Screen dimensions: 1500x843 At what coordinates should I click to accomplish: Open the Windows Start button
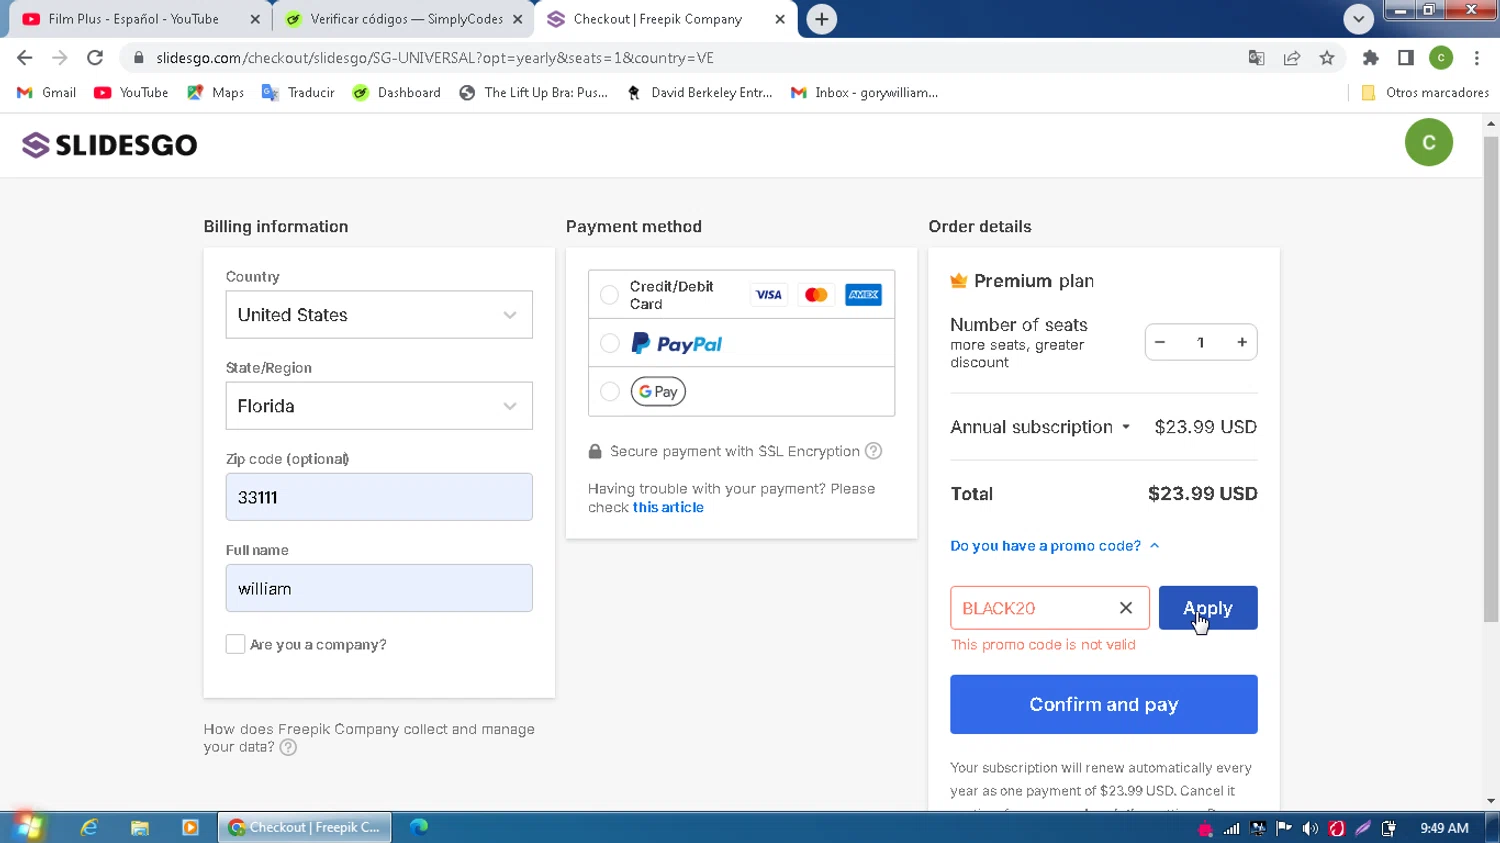[28, 827]
